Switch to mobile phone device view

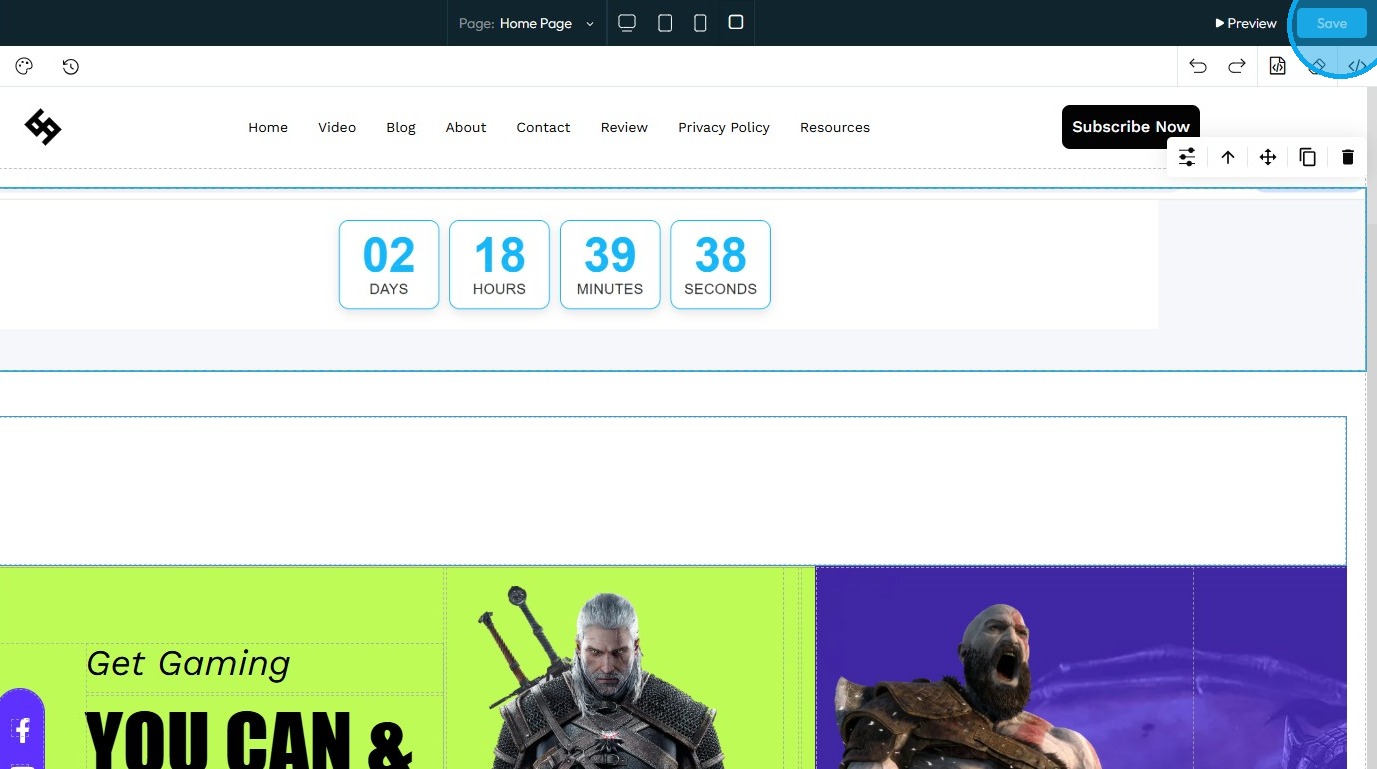pos(700,23)
